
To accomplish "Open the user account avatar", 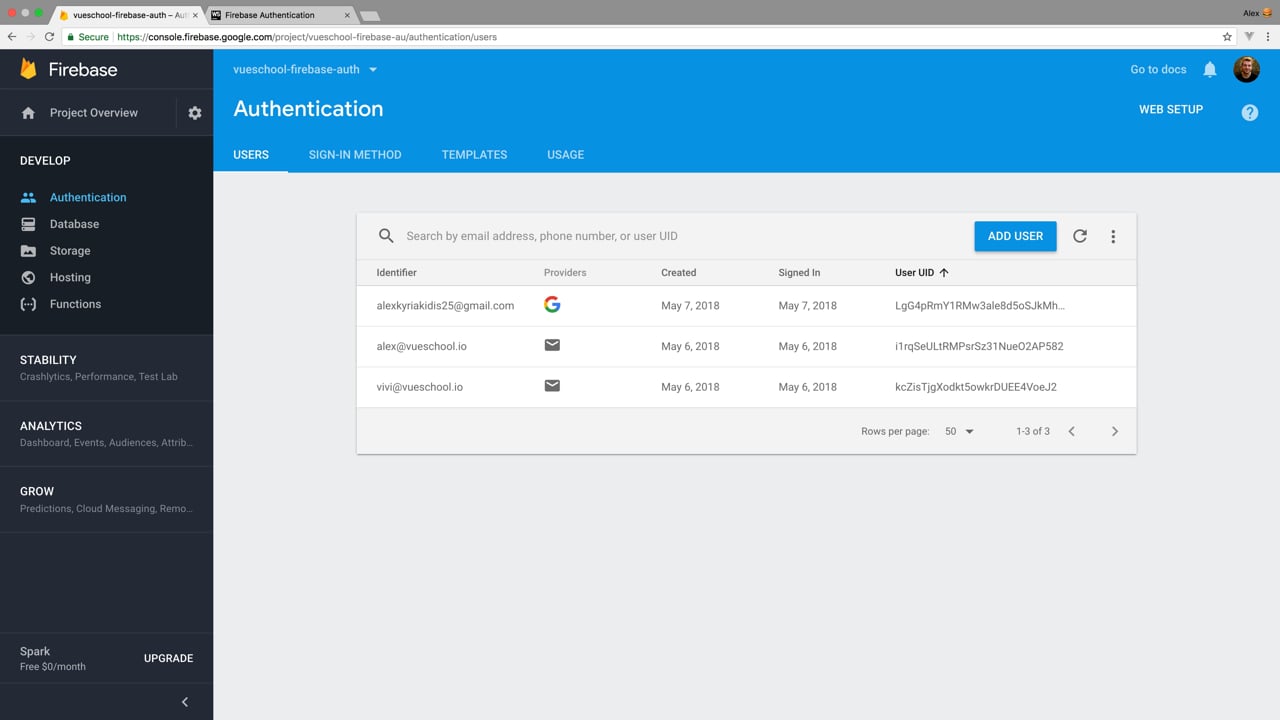I will 1246,69.
